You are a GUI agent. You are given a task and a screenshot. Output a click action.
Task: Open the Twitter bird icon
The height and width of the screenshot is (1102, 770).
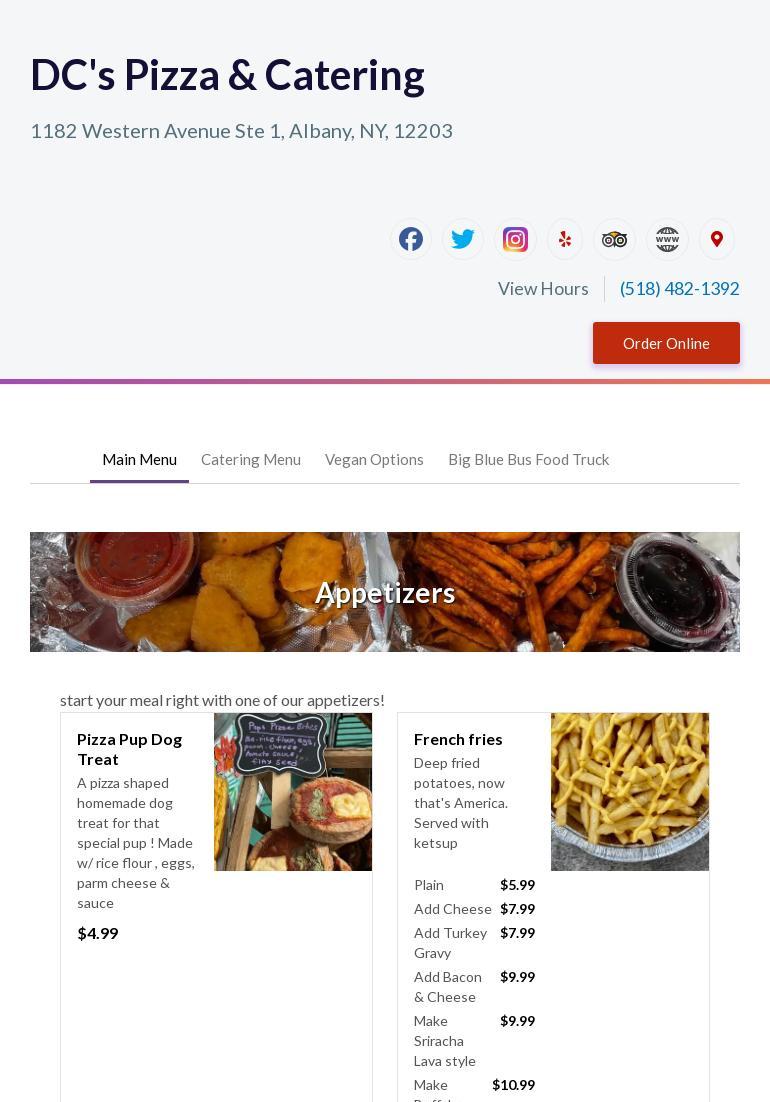(x=463, y=239)
